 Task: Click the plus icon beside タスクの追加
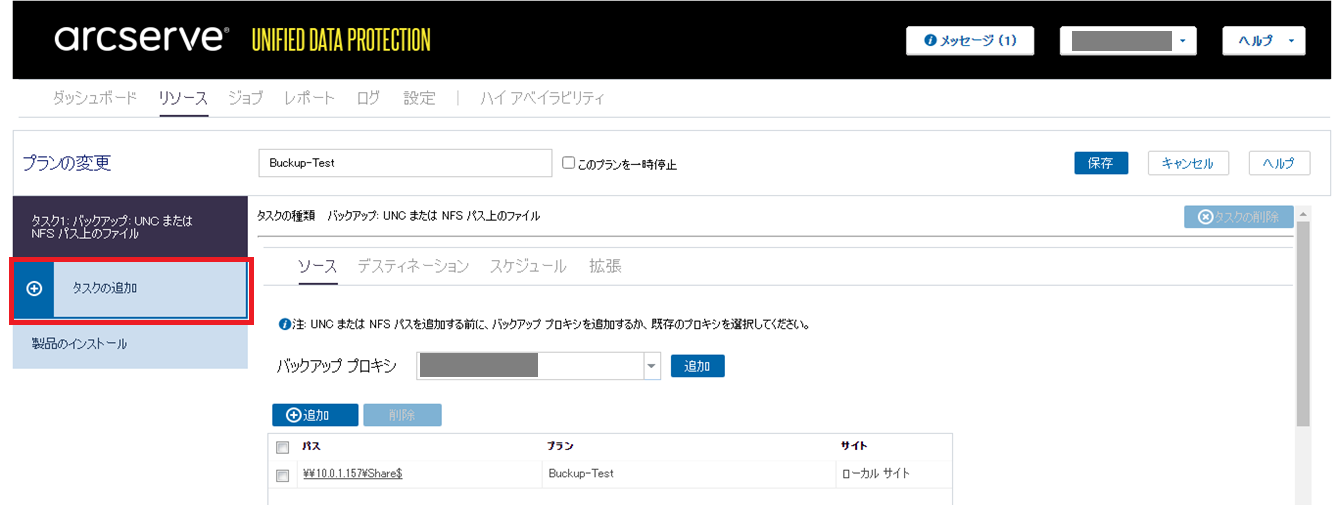coord(34,288)
